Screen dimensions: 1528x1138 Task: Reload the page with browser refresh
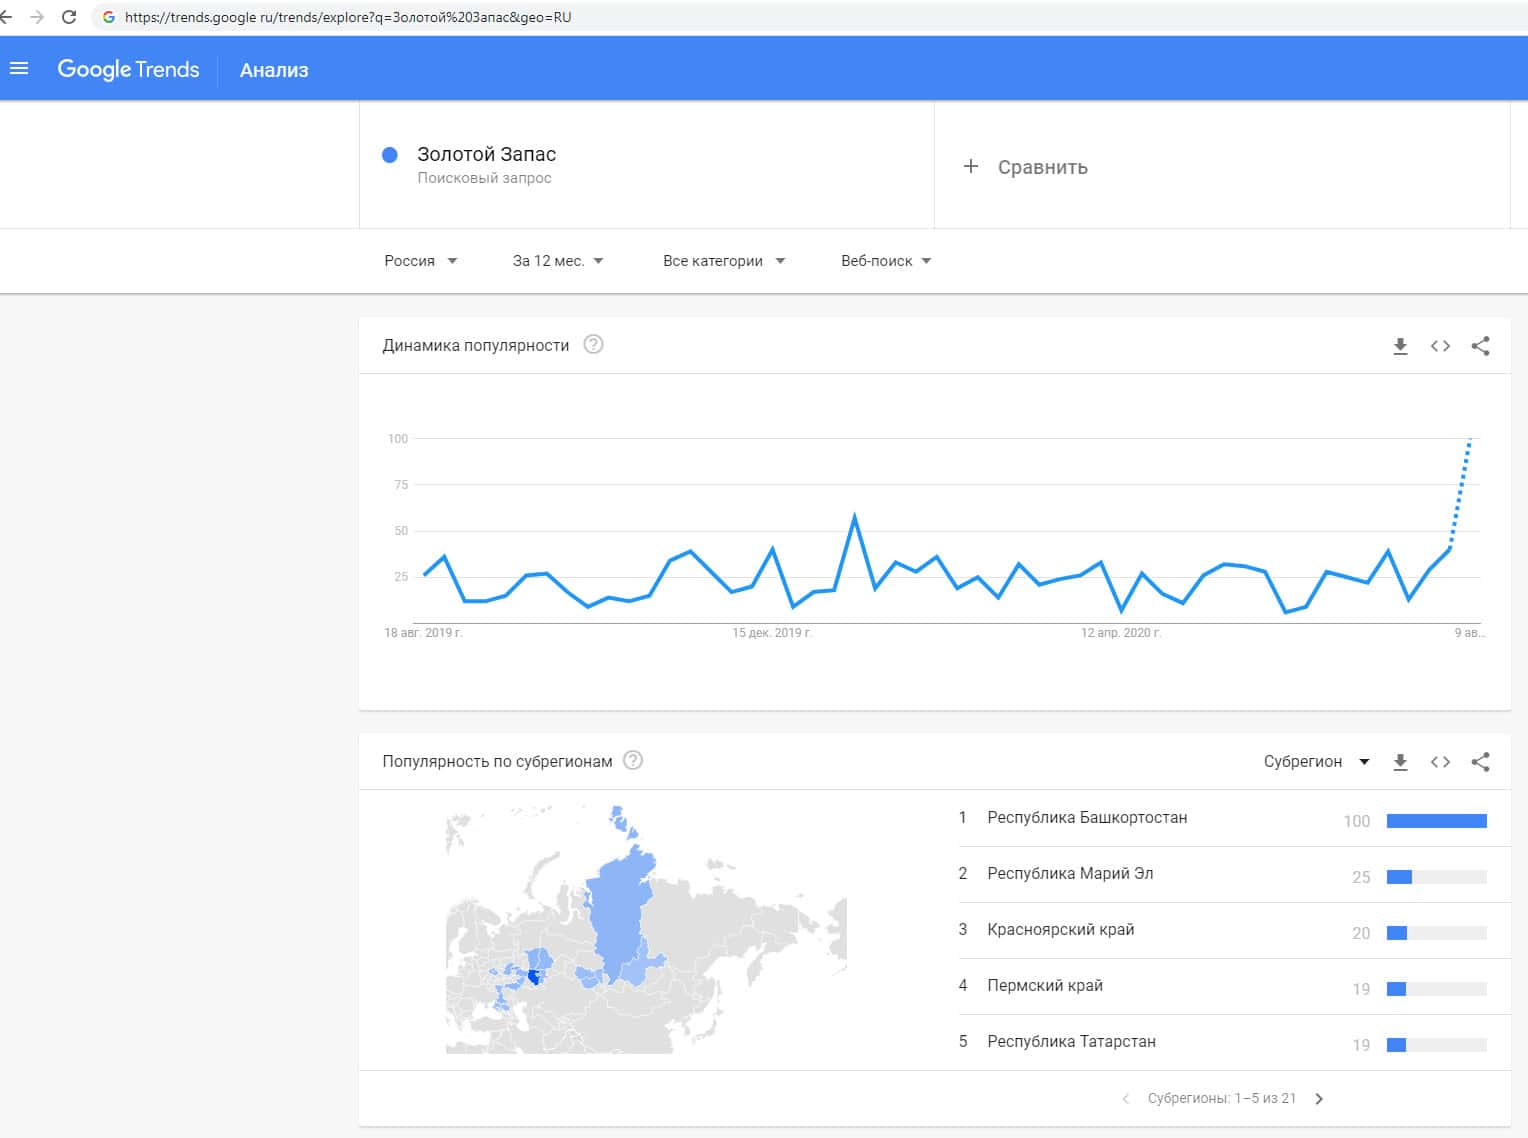[x=69, y=17]
